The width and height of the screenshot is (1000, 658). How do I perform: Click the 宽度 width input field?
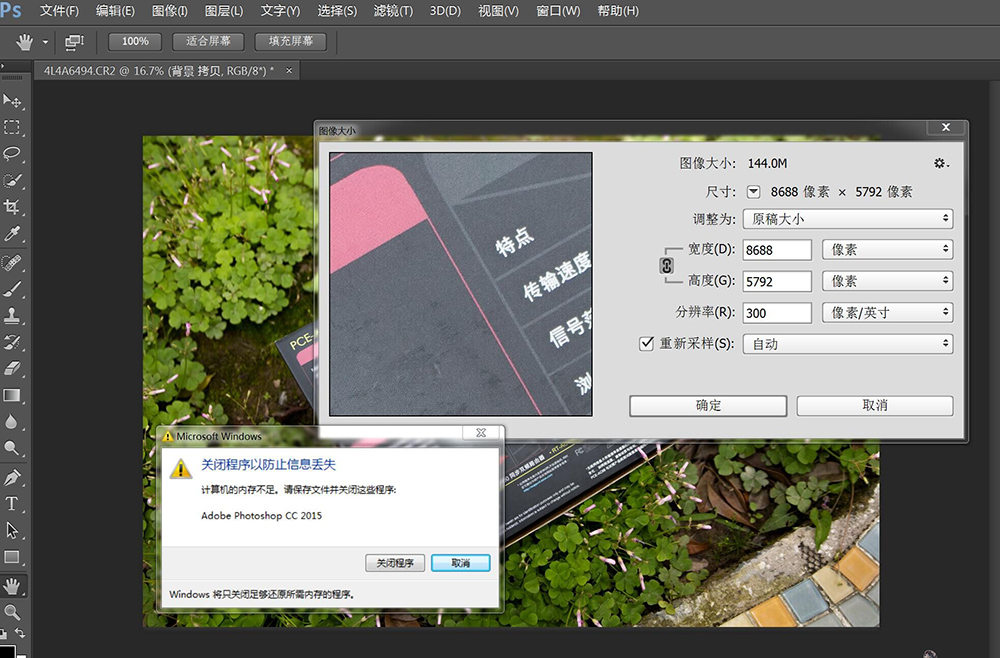(x=777, y=250)
